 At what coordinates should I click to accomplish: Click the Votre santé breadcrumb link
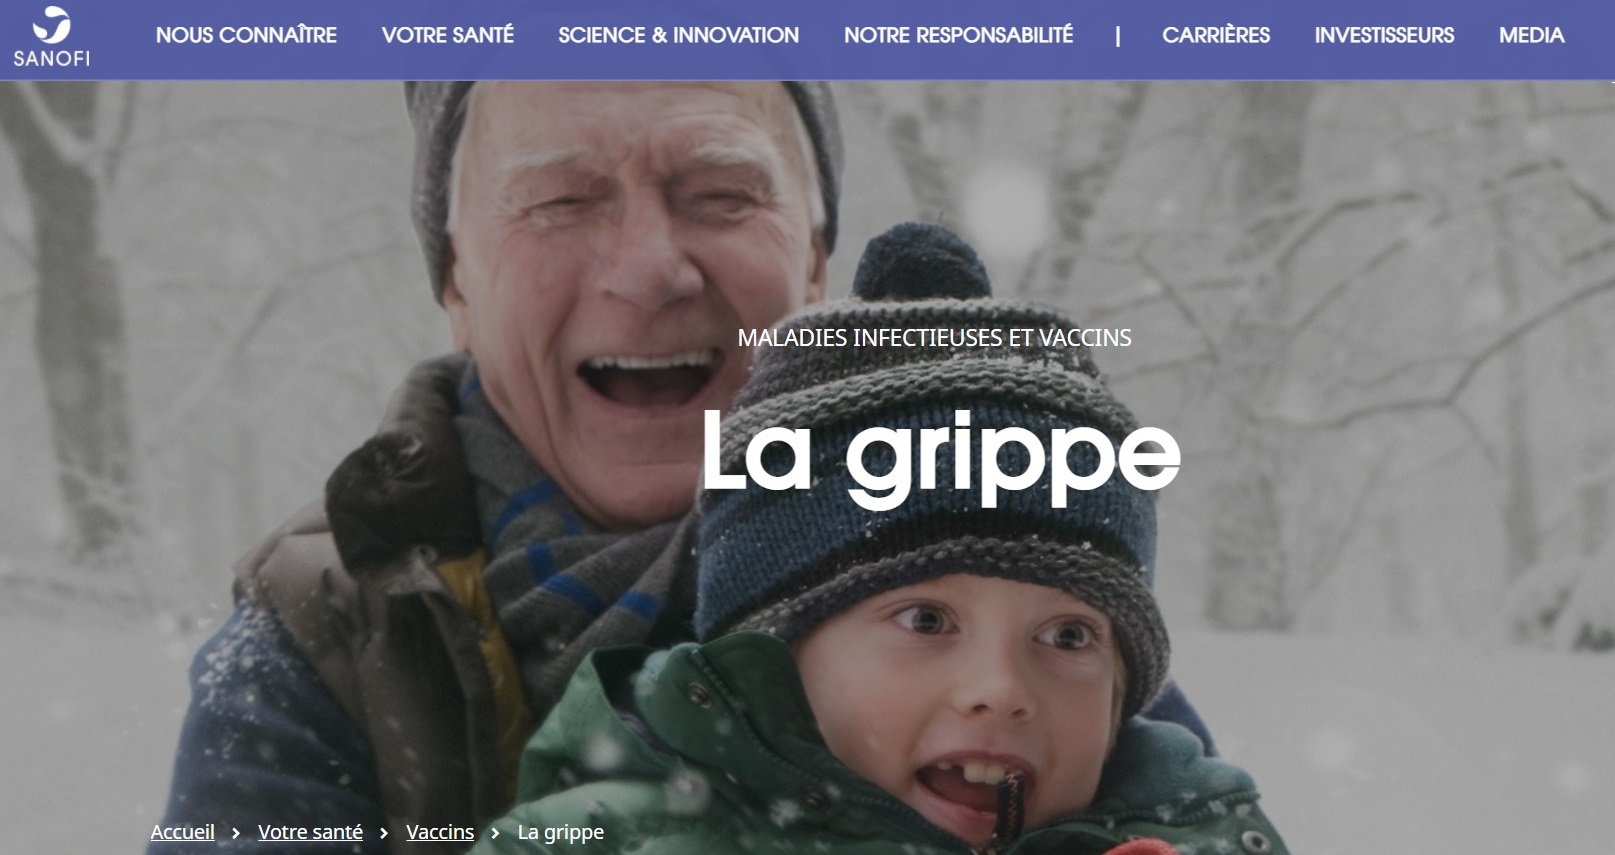310,832
